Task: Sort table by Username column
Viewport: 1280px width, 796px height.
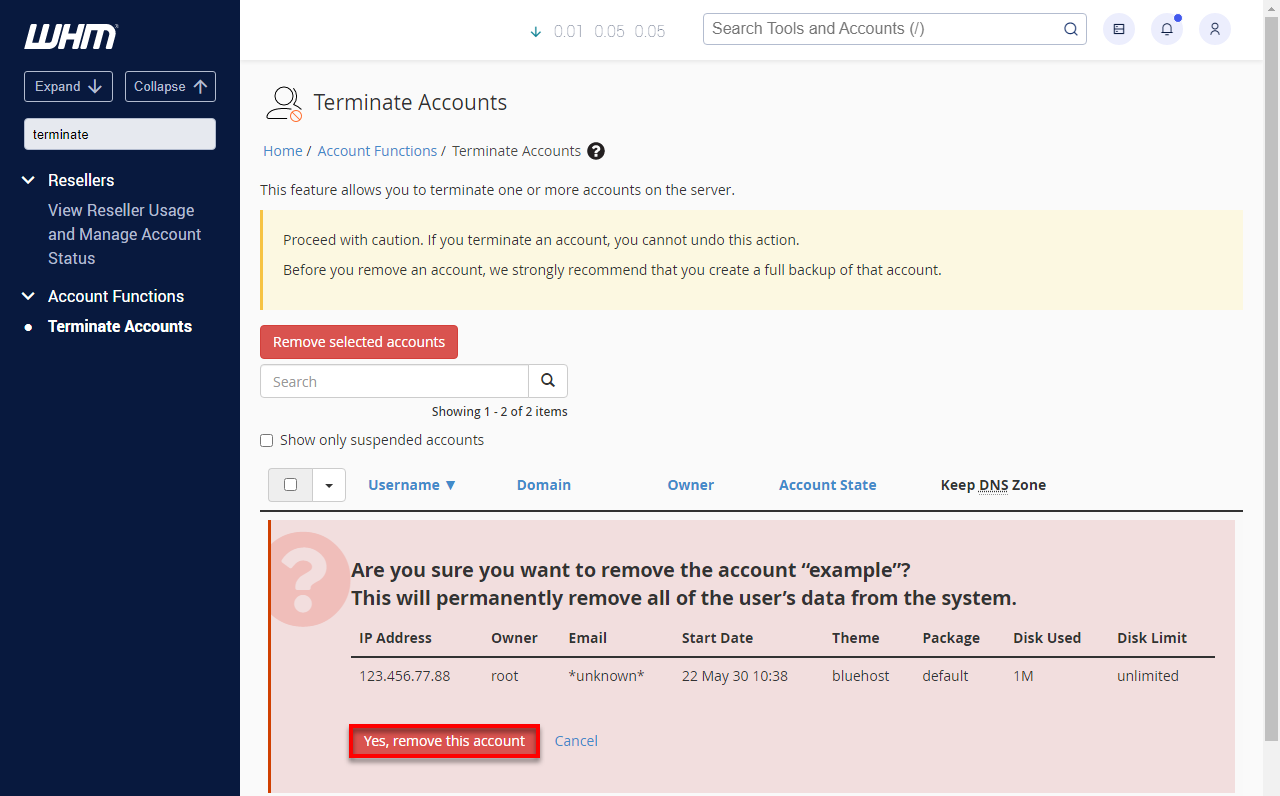Action: [411, 485]
